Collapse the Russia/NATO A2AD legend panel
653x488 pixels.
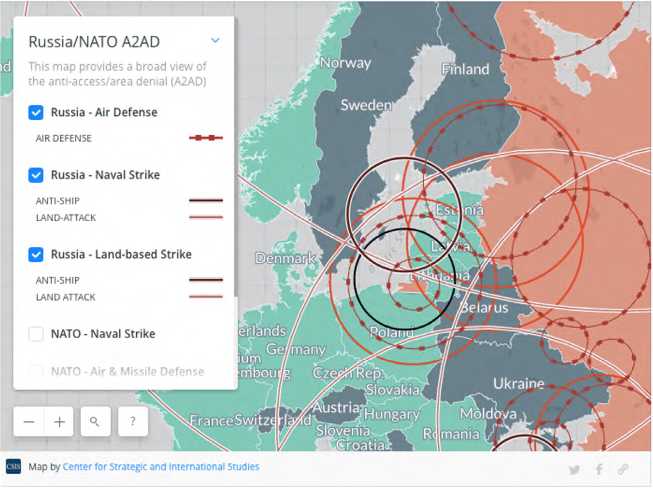[215, 41]
